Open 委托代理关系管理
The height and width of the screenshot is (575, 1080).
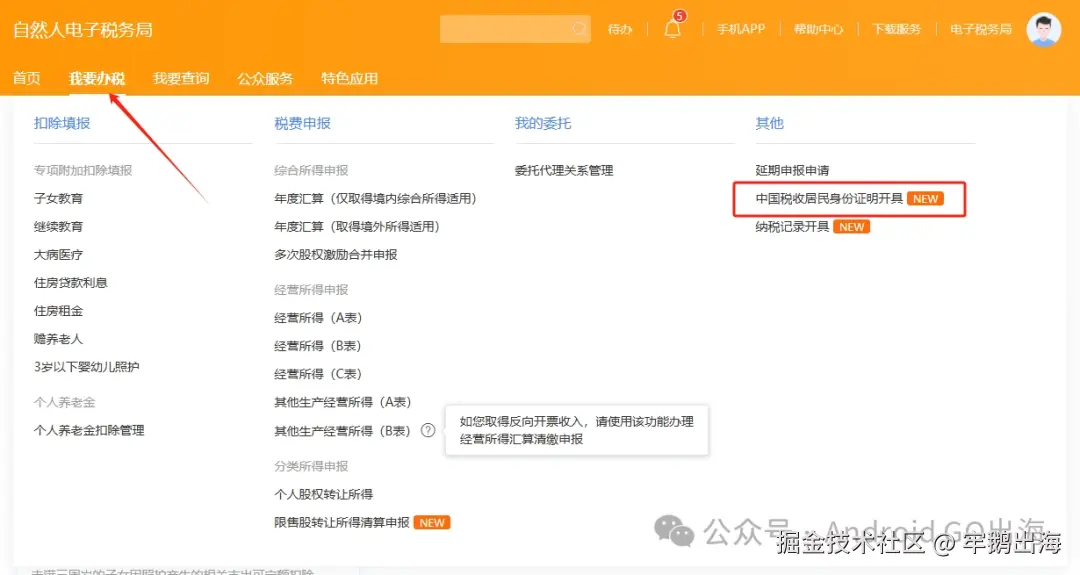(x=564, y=171)
